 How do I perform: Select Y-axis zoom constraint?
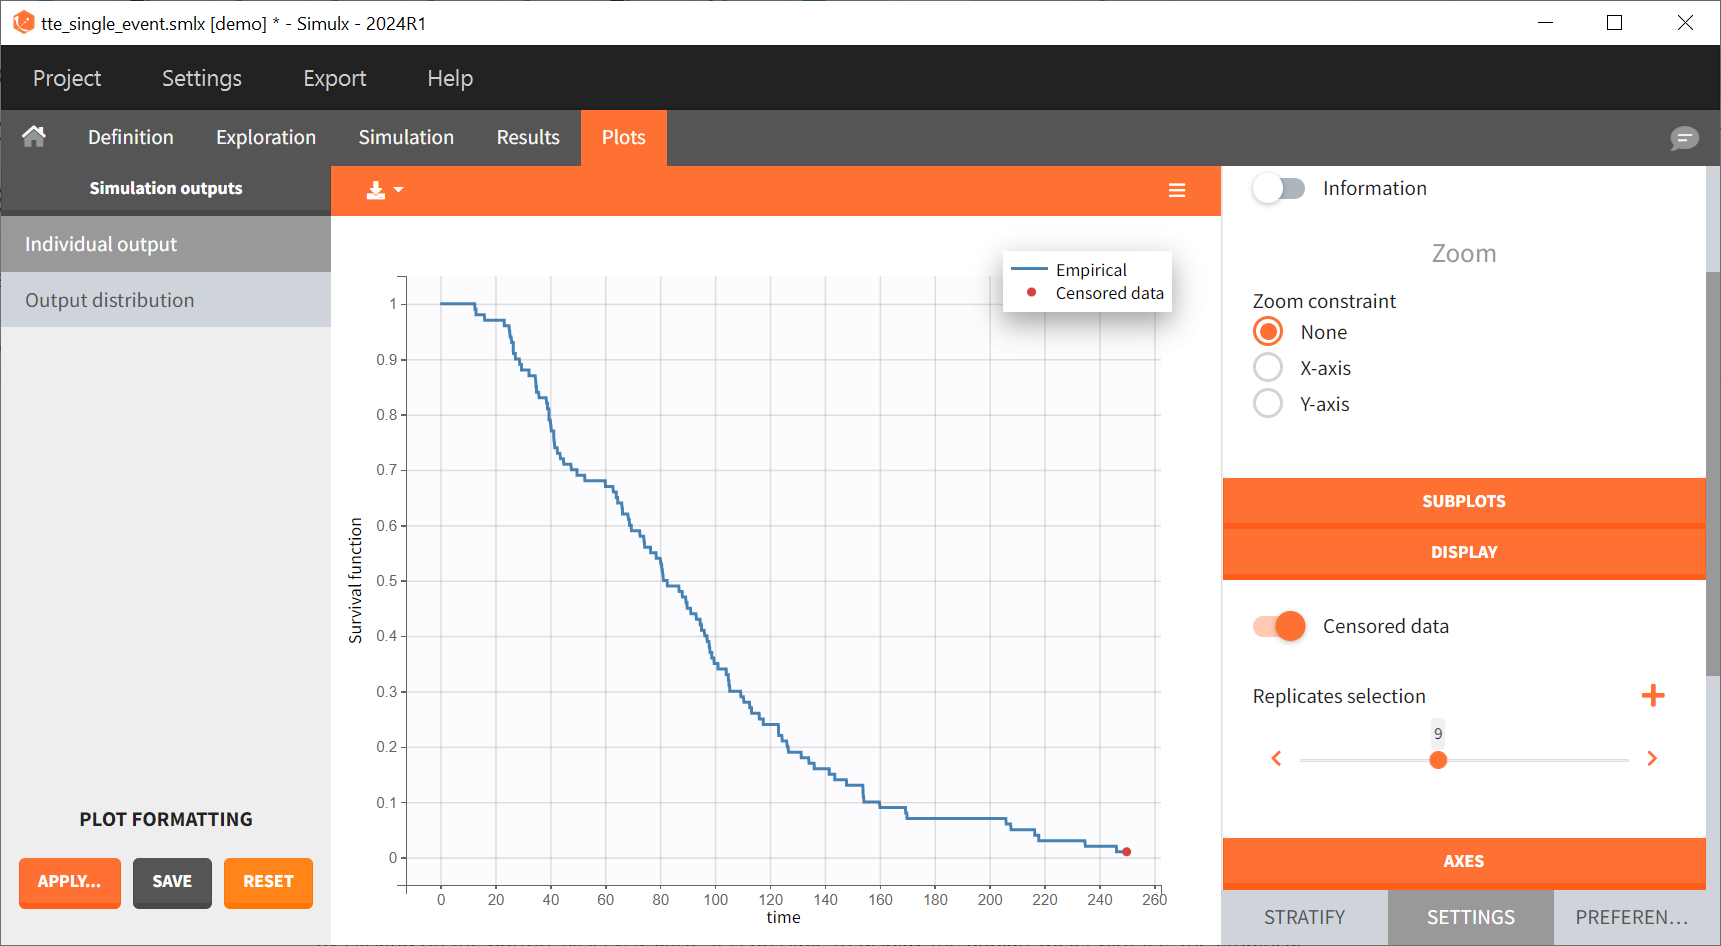click(1268, 404)
